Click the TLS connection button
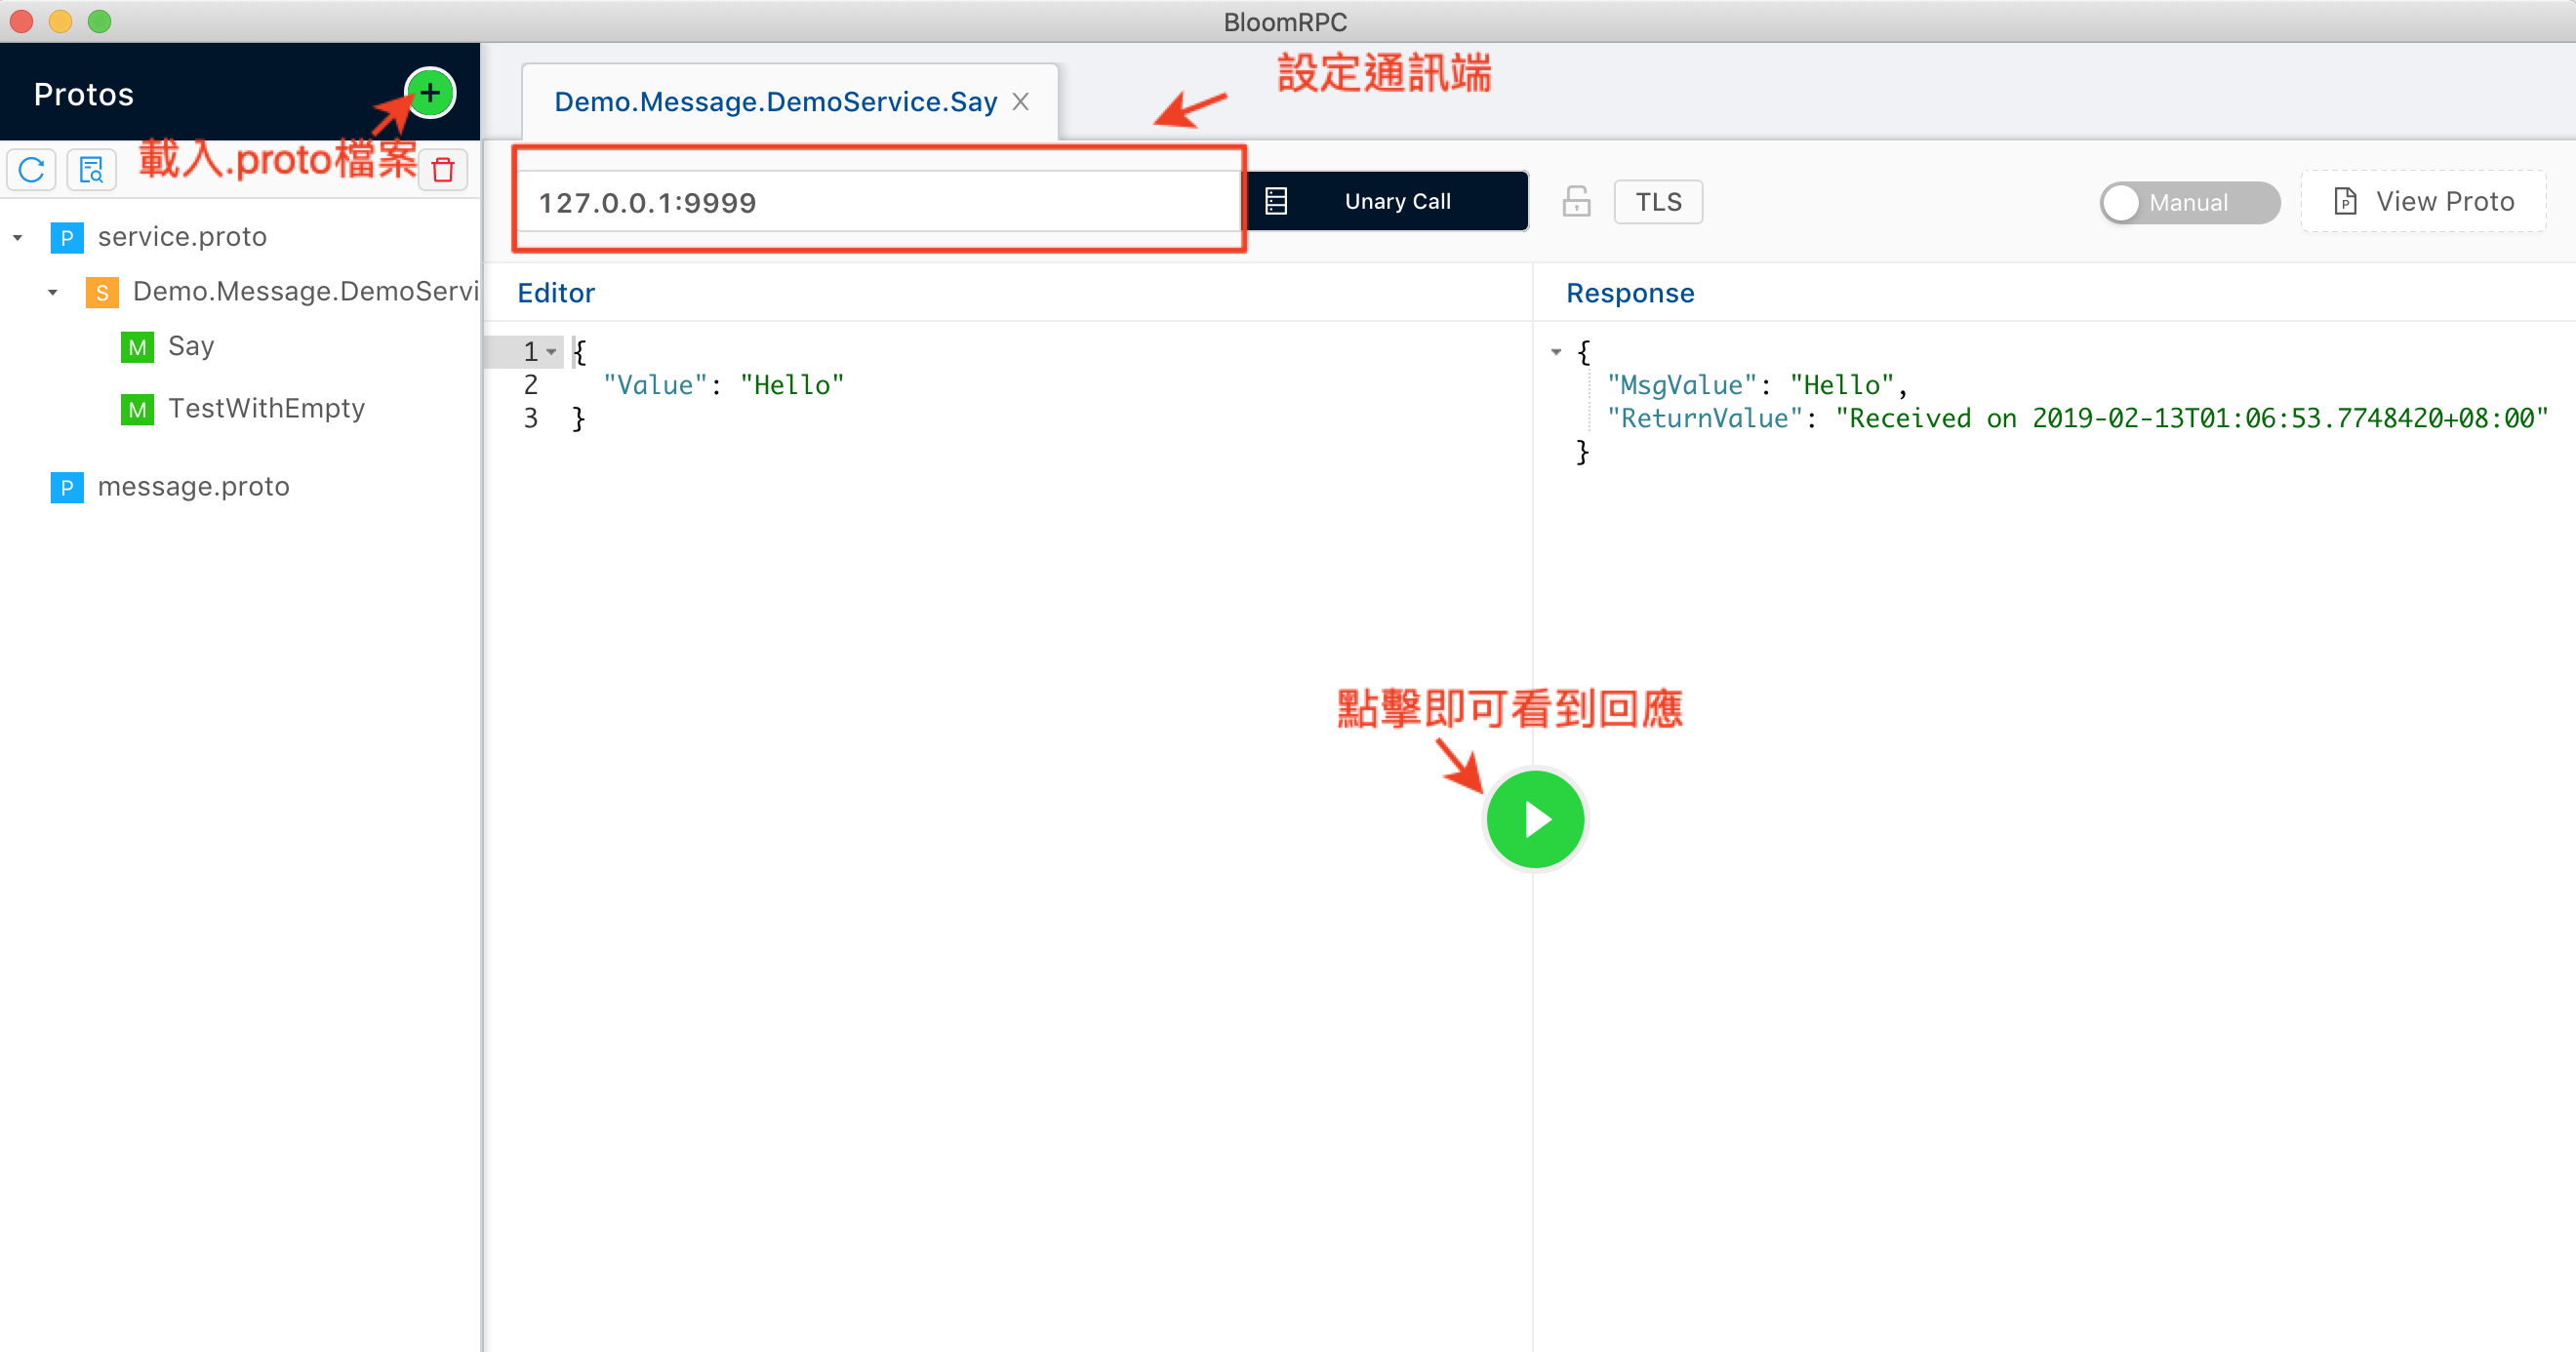 1658,202
